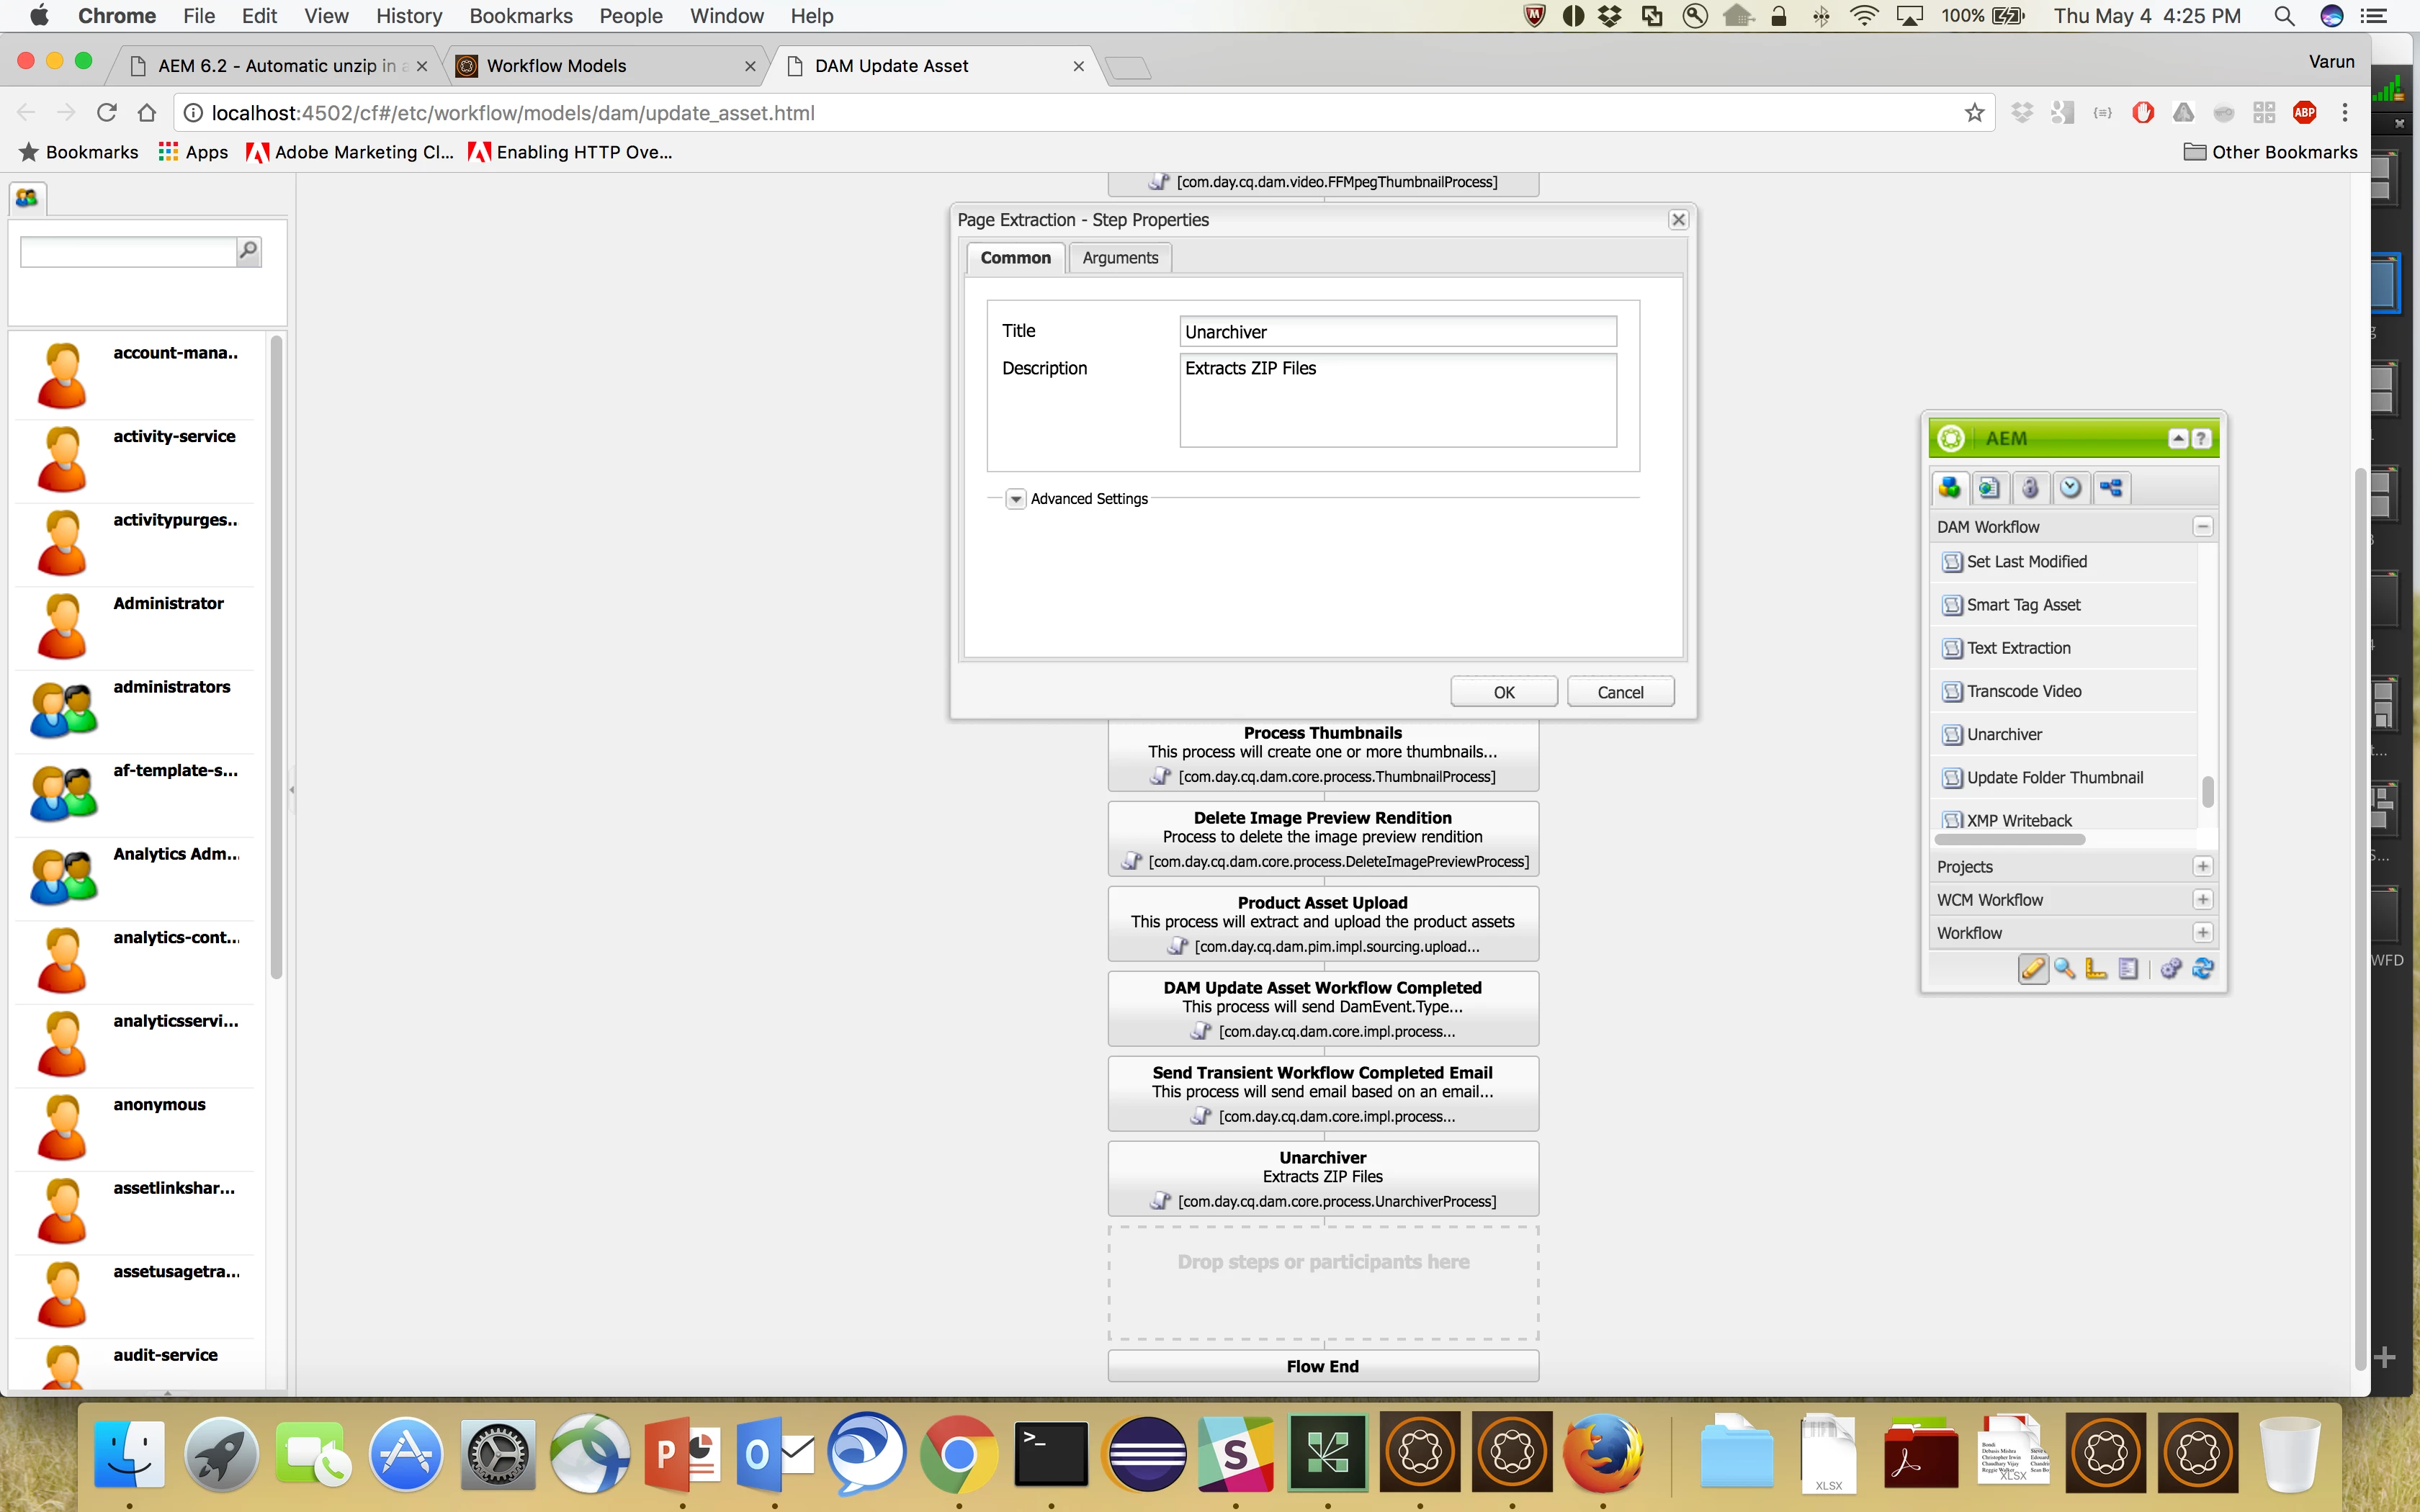This screenshot has width=2420, height=1512.
Task: Switch to magnifier Preview mode icon
Action: [2064, 968]
